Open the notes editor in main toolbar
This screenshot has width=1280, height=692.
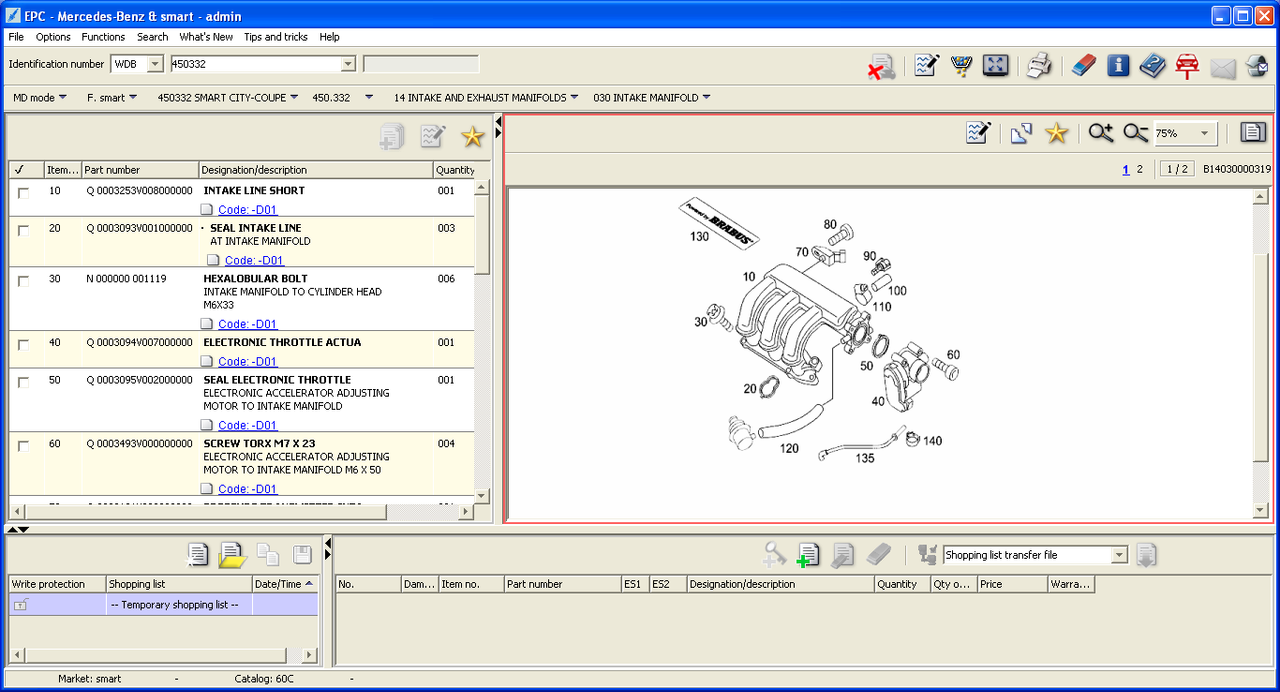(926, 66)
